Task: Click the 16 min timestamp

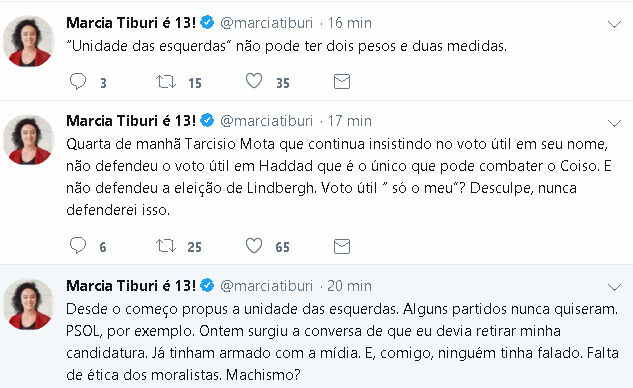Action: click(349, 23)
